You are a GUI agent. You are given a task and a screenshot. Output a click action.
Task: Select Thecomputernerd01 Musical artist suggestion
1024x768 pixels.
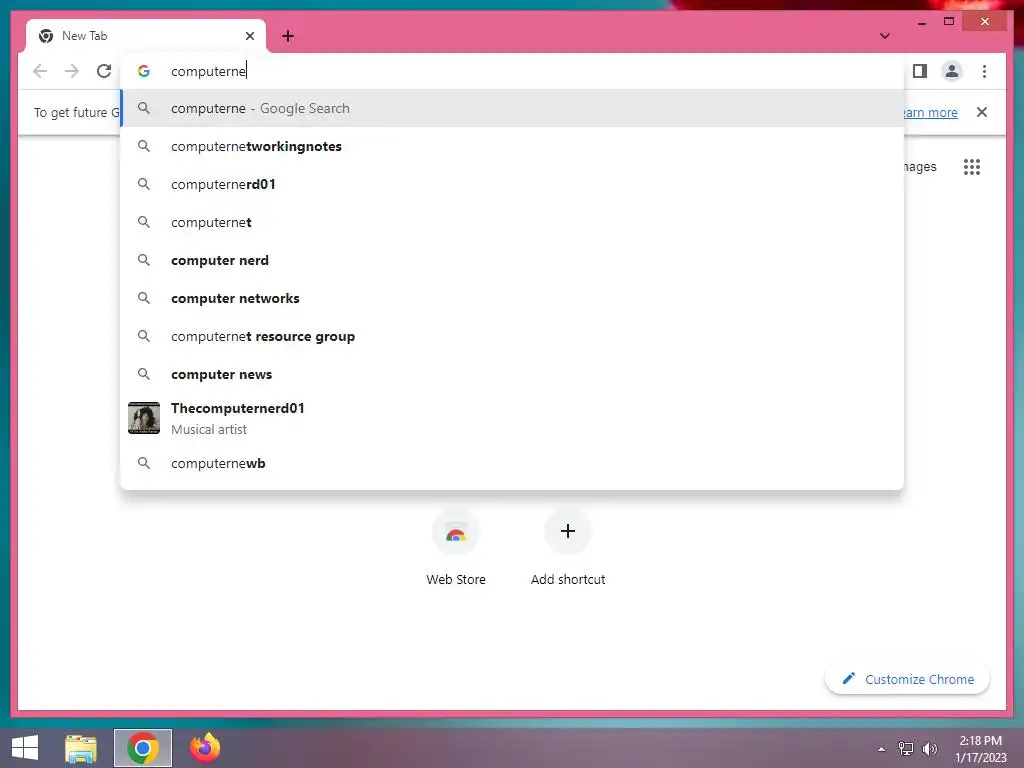[x=512, y=418]
